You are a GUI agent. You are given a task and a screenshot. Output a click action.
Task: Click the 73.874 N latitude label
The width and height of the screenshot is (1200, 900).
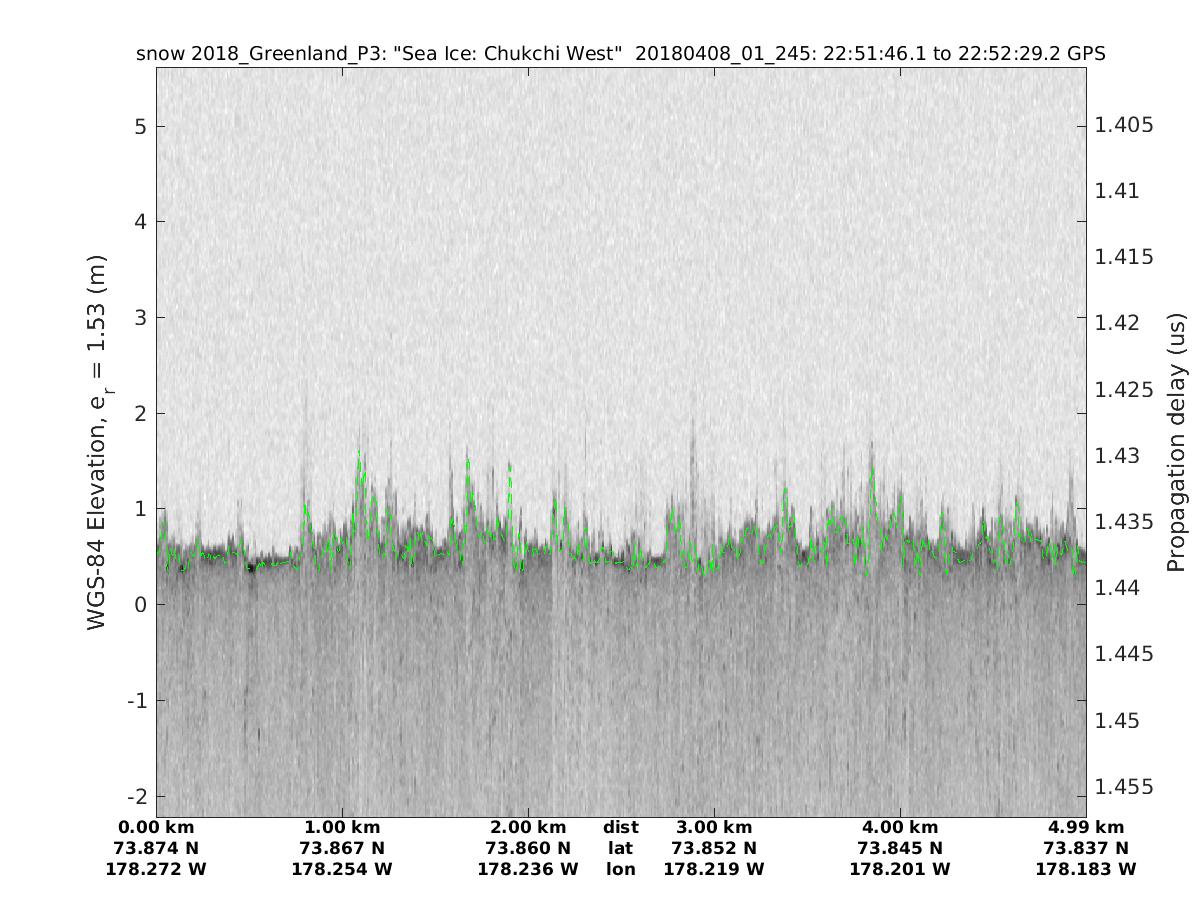coord(156,848)
